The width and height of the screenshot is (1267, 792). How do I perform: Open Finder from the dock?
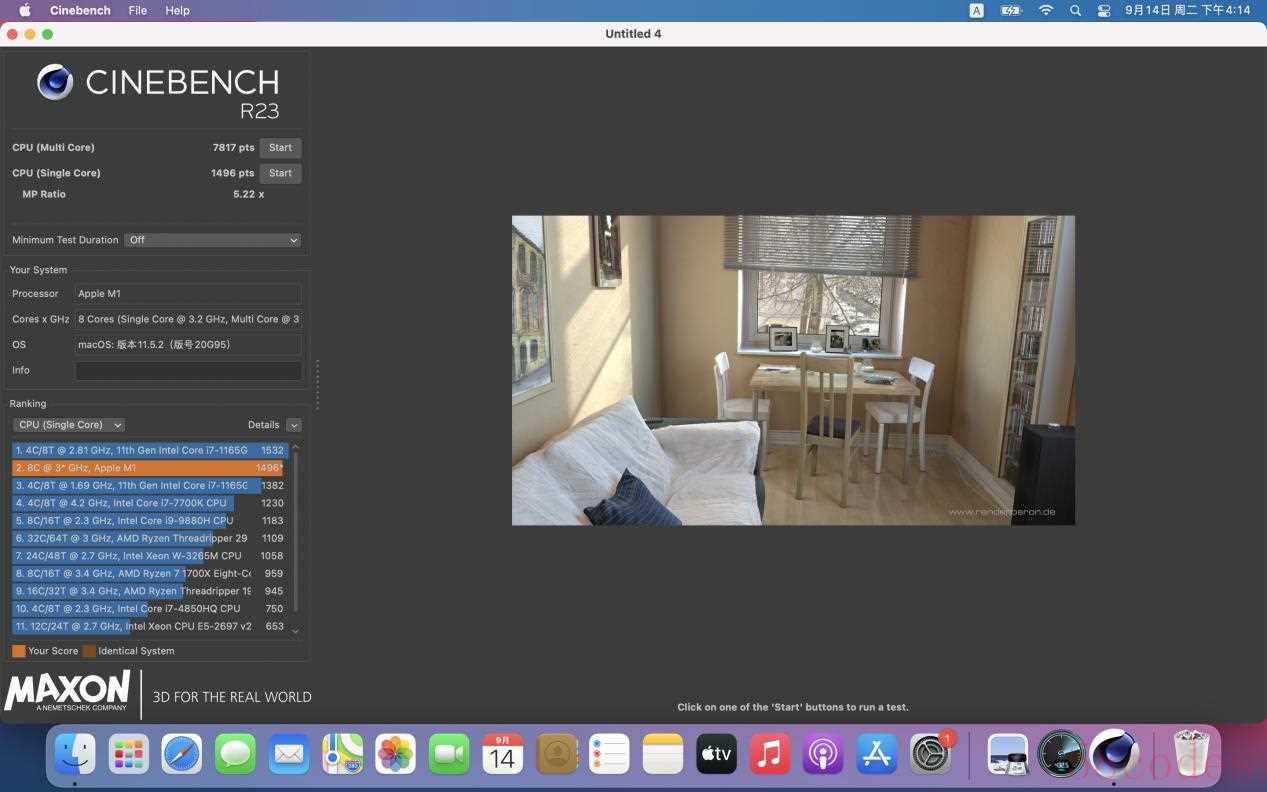click(75, 754)
